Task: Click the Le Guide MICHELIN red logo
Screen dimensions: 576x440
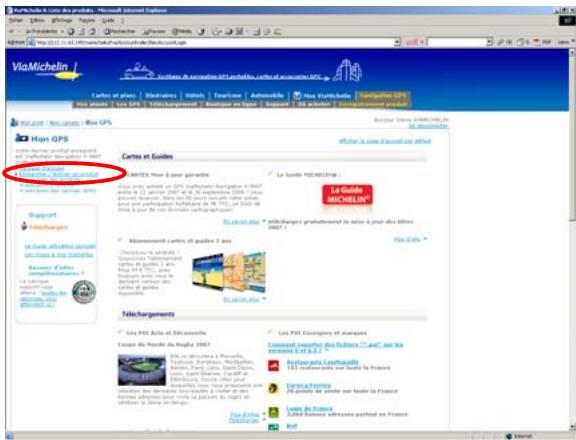Action: 348,195
